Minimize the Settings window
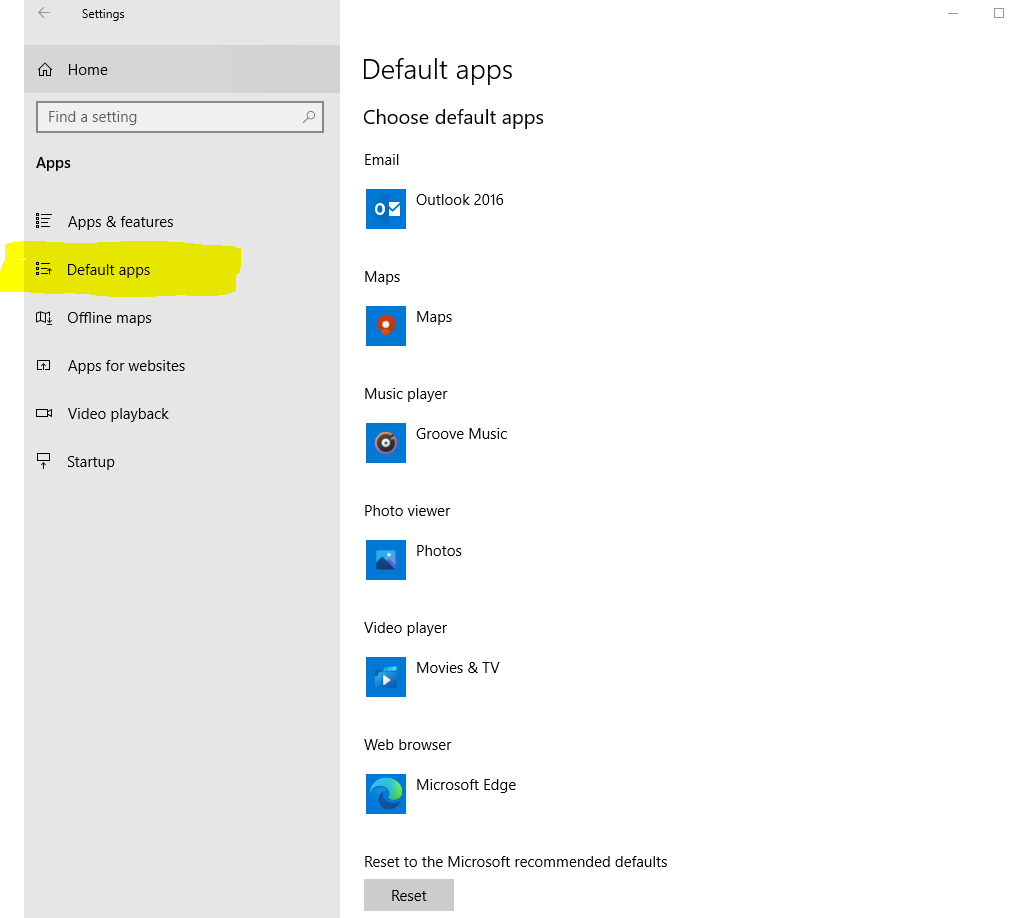Image resolution: width=1016 pixels, height=918 pixels. [x=952, y=13]
